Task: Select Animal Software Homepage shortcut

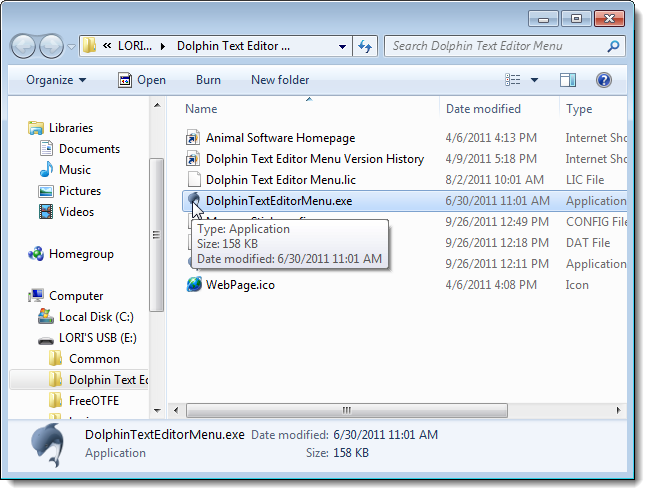Action: [280, 138]
